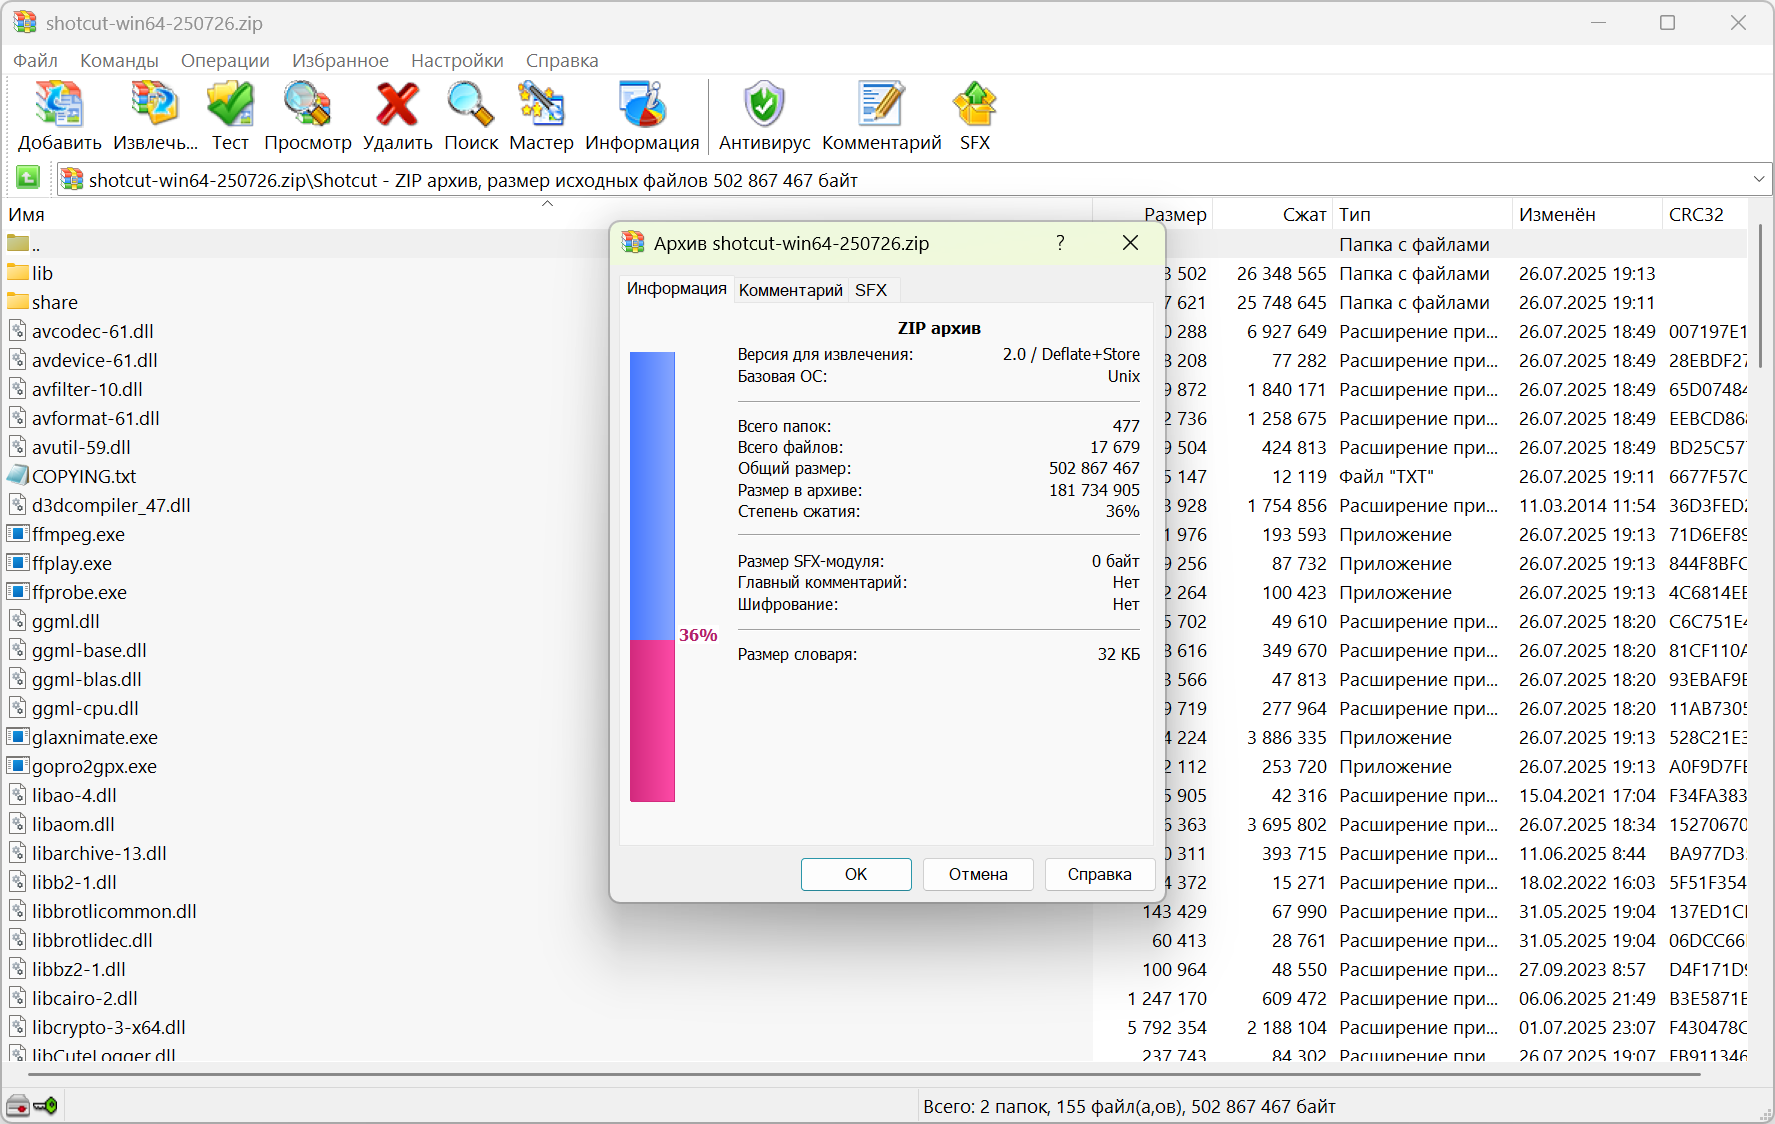Click the Справка button in dialog
The height and width of the screenshot is (1124, 1775).
tap(1099, 874)
